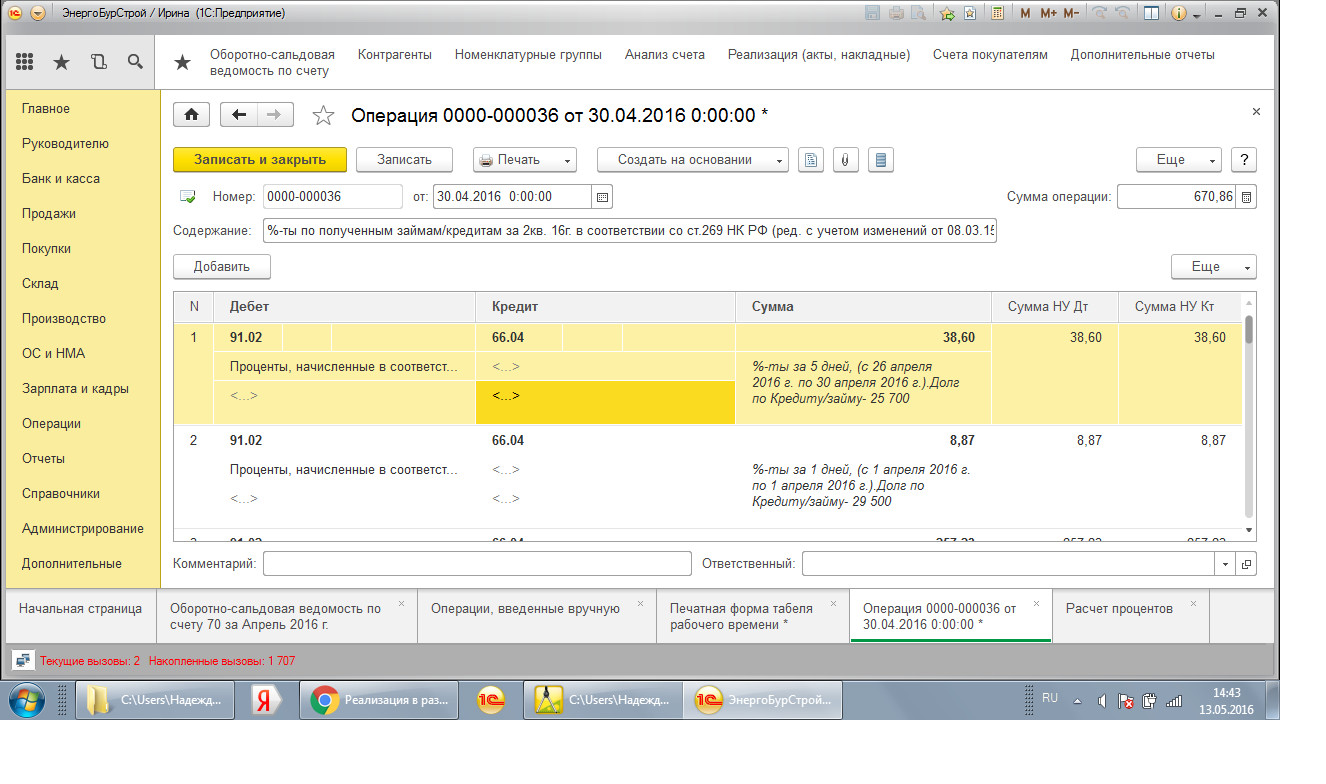Open the Зарплата и кадры section
Image resolution: width=1326 pixels, height=784 pixels.
pos(75,388)
